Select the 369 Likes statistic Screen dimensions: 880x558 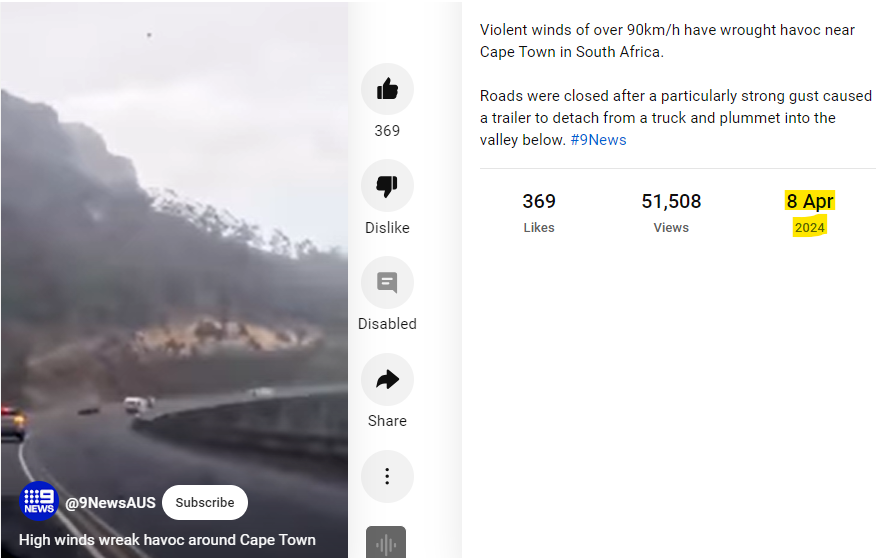tap(539, 213)
